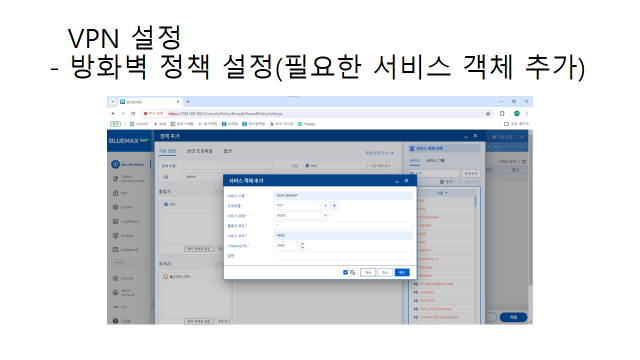
Task: Click the admin account sidebar icon
Action: [x=116, y=292]
